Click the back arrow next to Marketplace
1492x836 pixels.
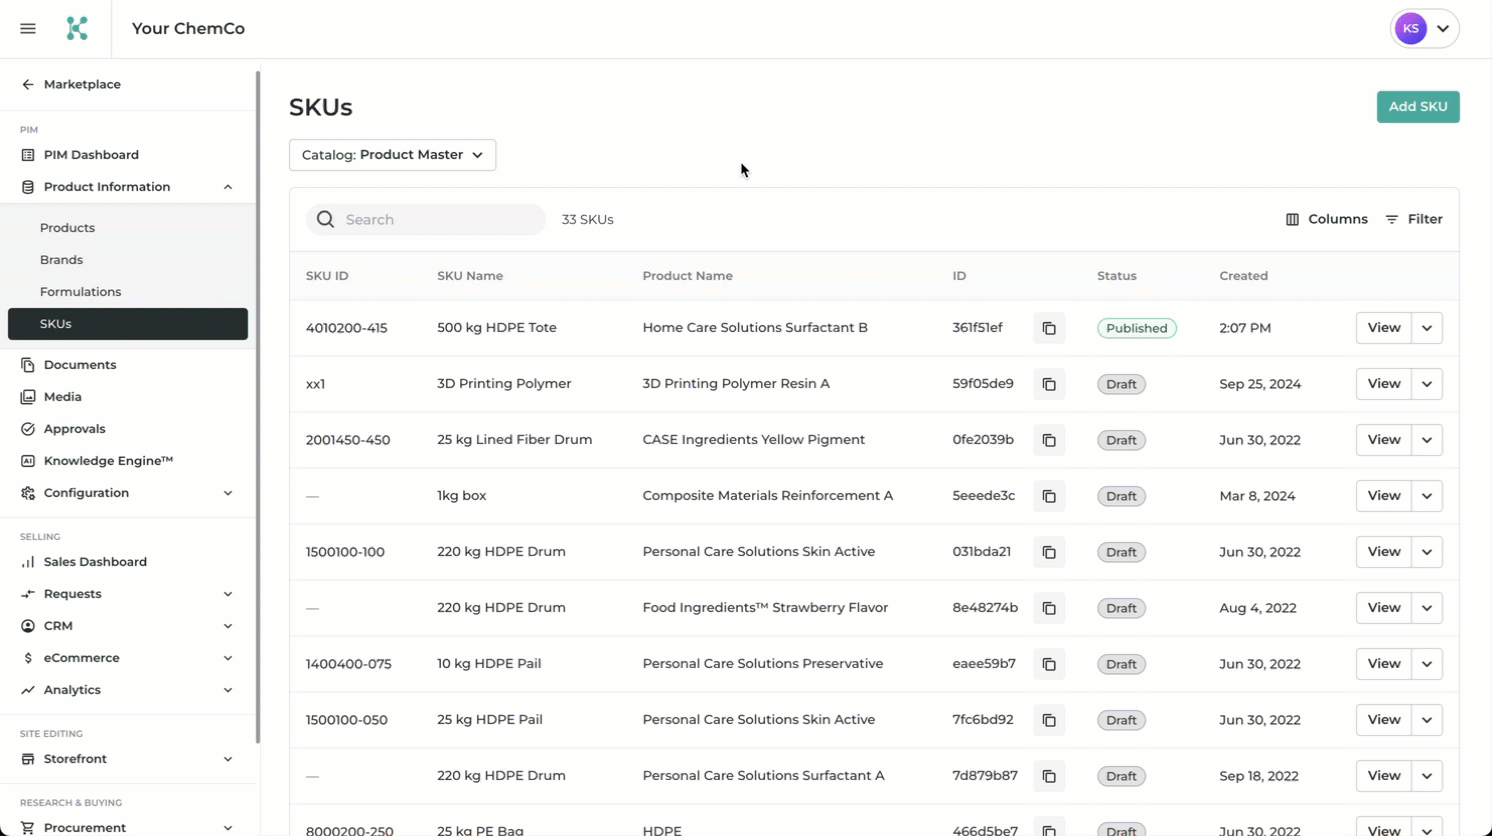pos(28,85)
